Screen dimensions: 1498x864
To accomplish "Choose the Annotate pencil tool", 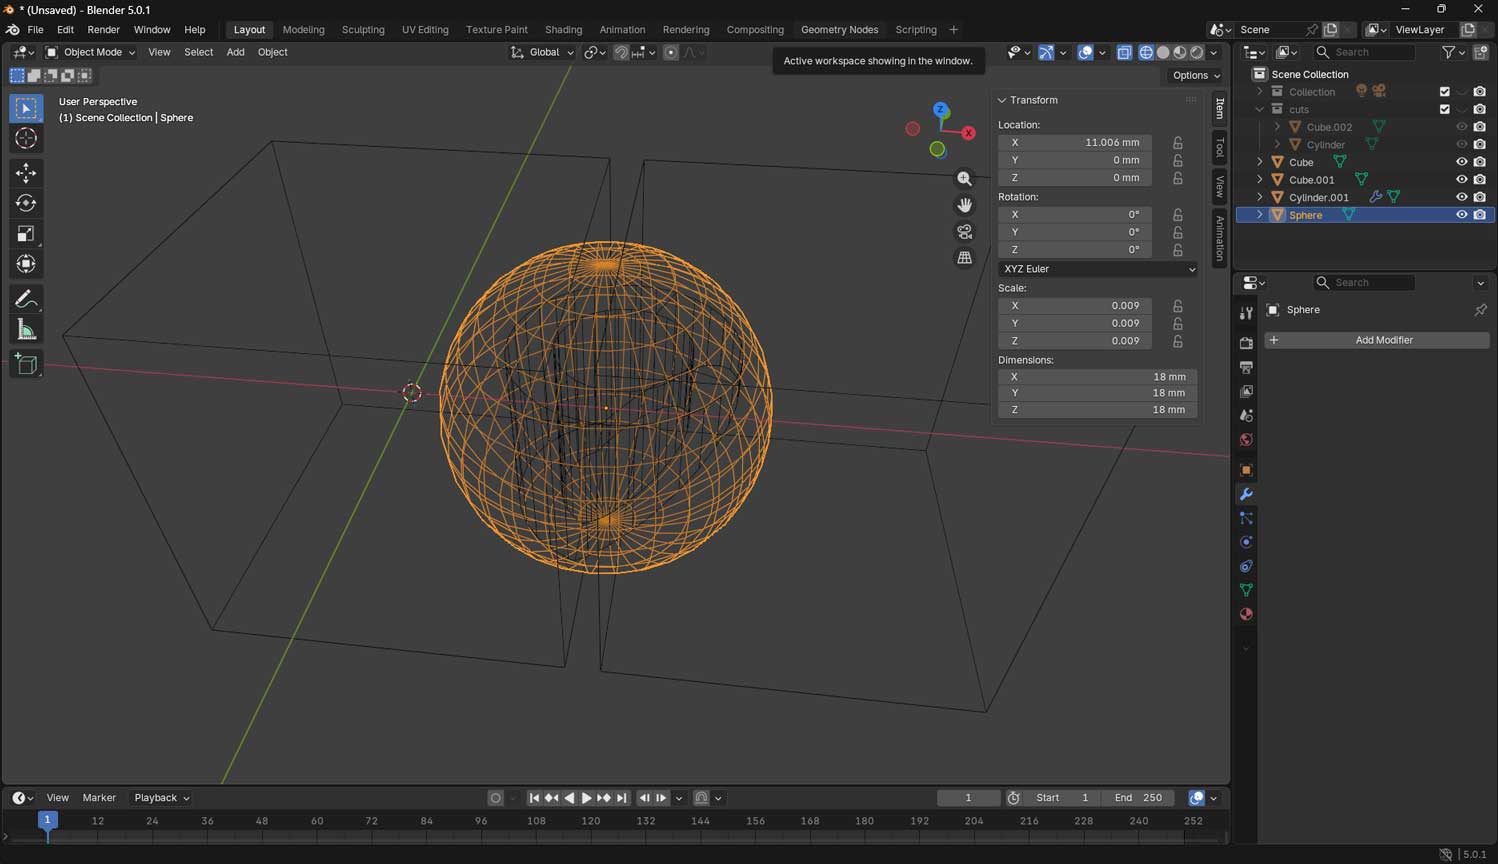I will point(26,299).
